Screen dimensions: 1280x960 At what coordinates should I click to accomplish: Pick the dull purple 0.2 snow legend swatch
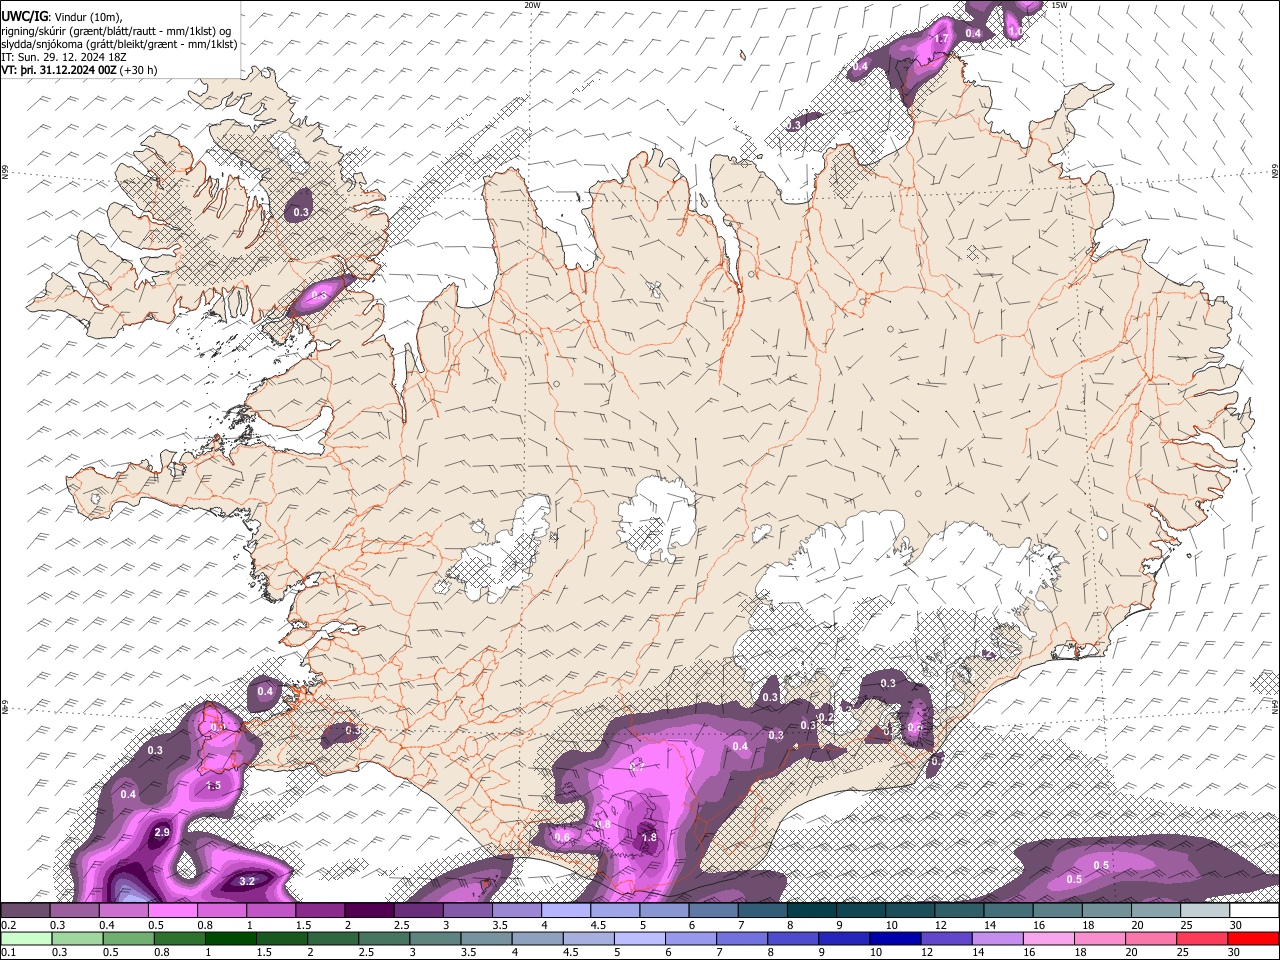click(x=25, y=910)
